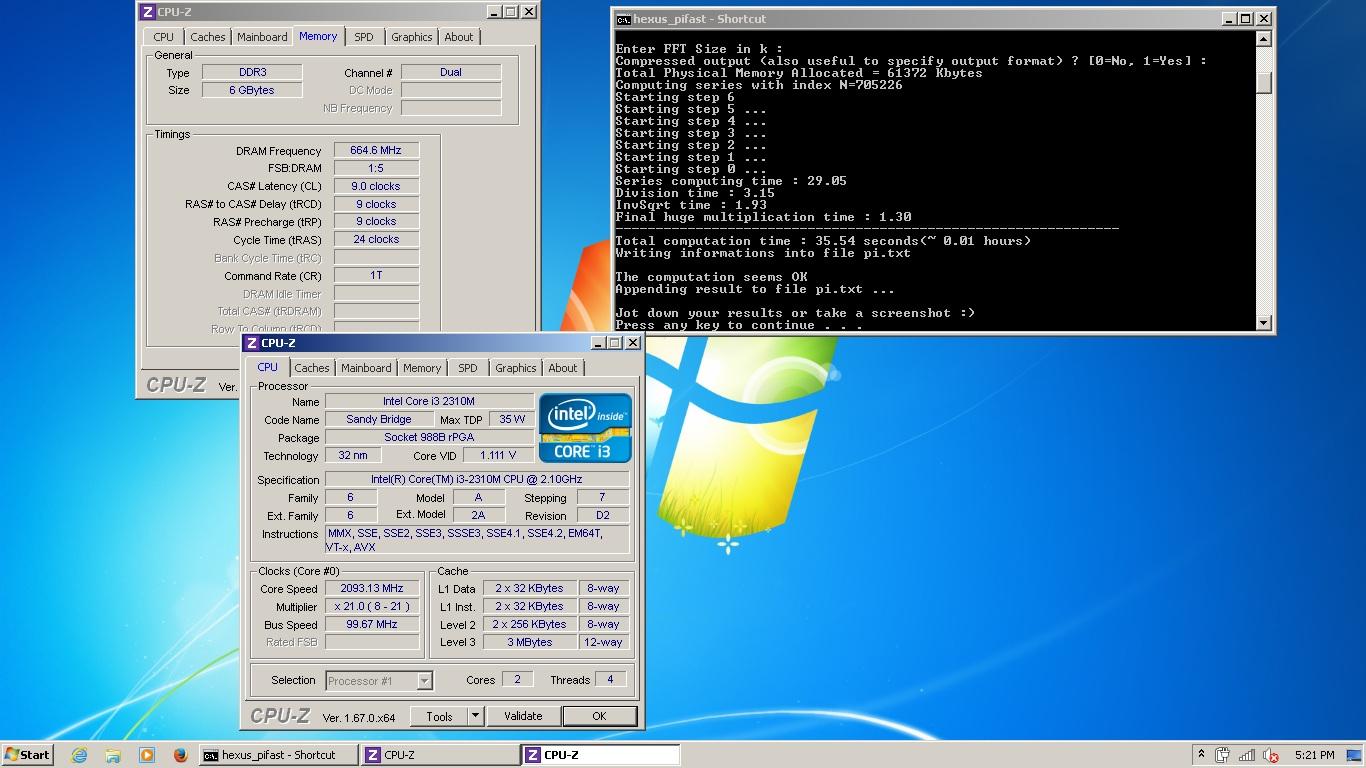Click the Cores value 2

coord(517,679)
